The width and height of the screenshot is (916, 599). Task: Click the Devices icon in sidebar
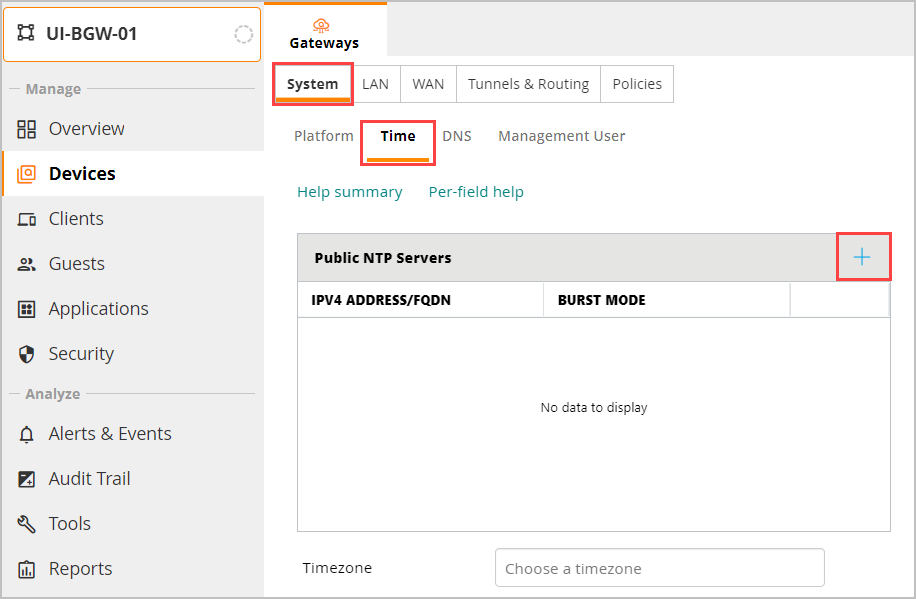pyautogui.click(x=27, y=174)
